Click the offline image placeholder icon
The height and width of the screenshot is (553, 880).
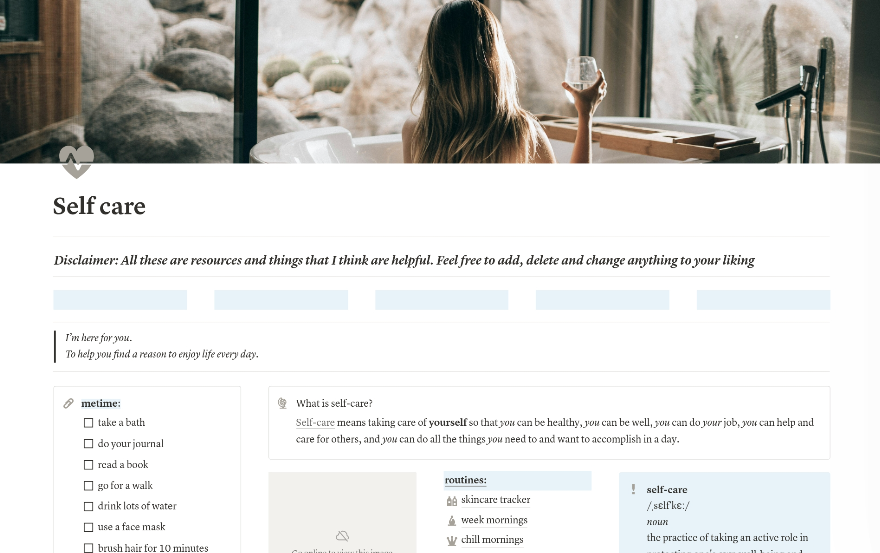(x=342, y=536)
